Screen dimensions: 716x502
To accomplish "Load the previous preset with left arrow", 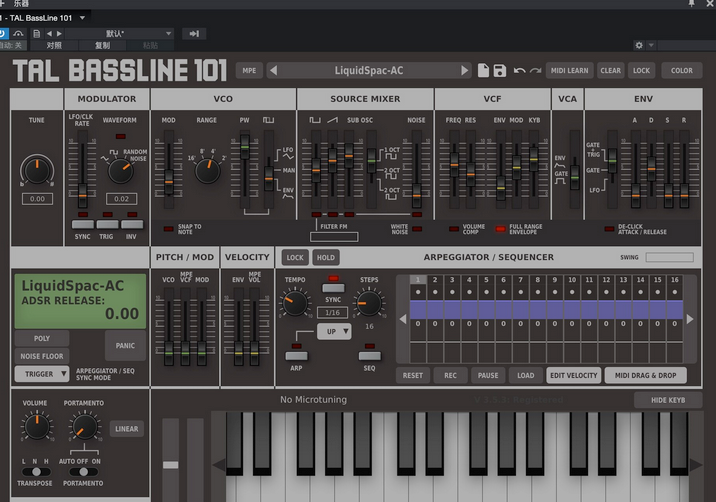I will tap(274, 70).
